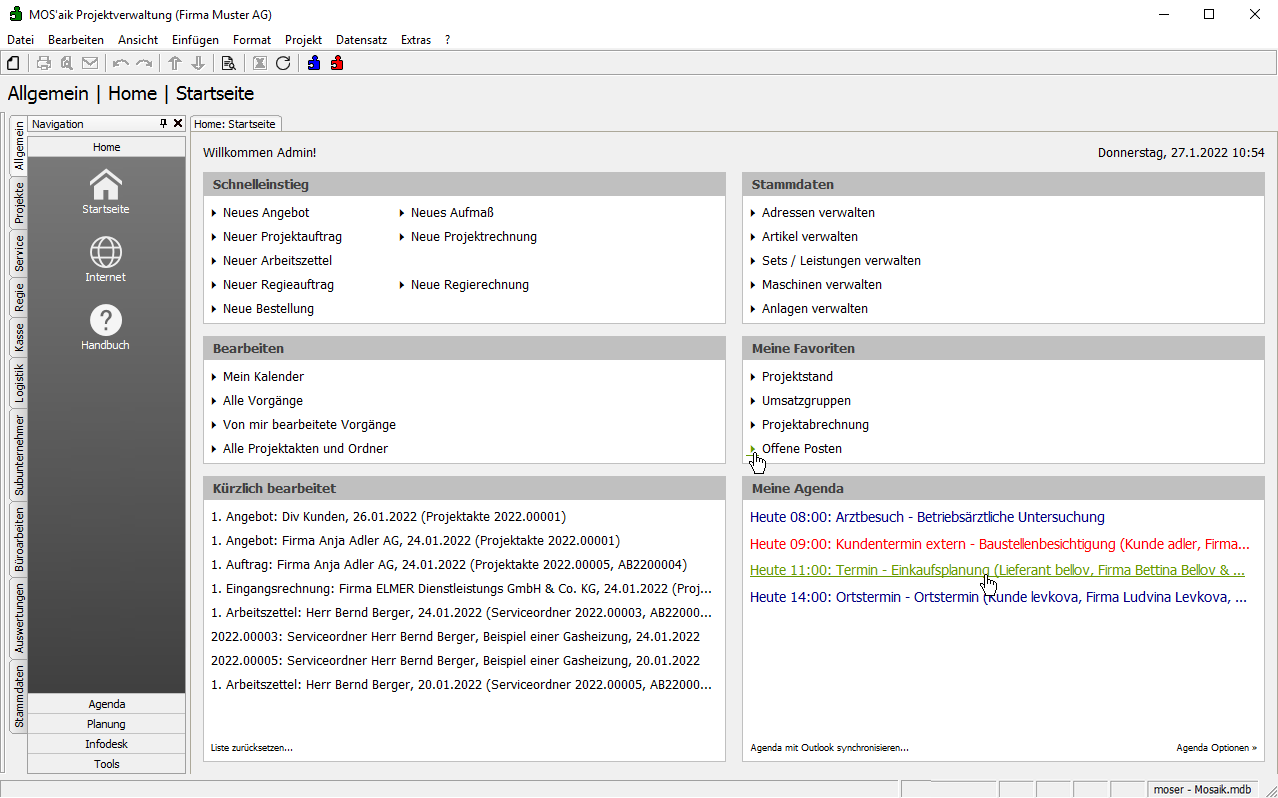Expand the Agenda section in Navigation
This screenshot has height=798, width=1278.
[x=106, y=704]
